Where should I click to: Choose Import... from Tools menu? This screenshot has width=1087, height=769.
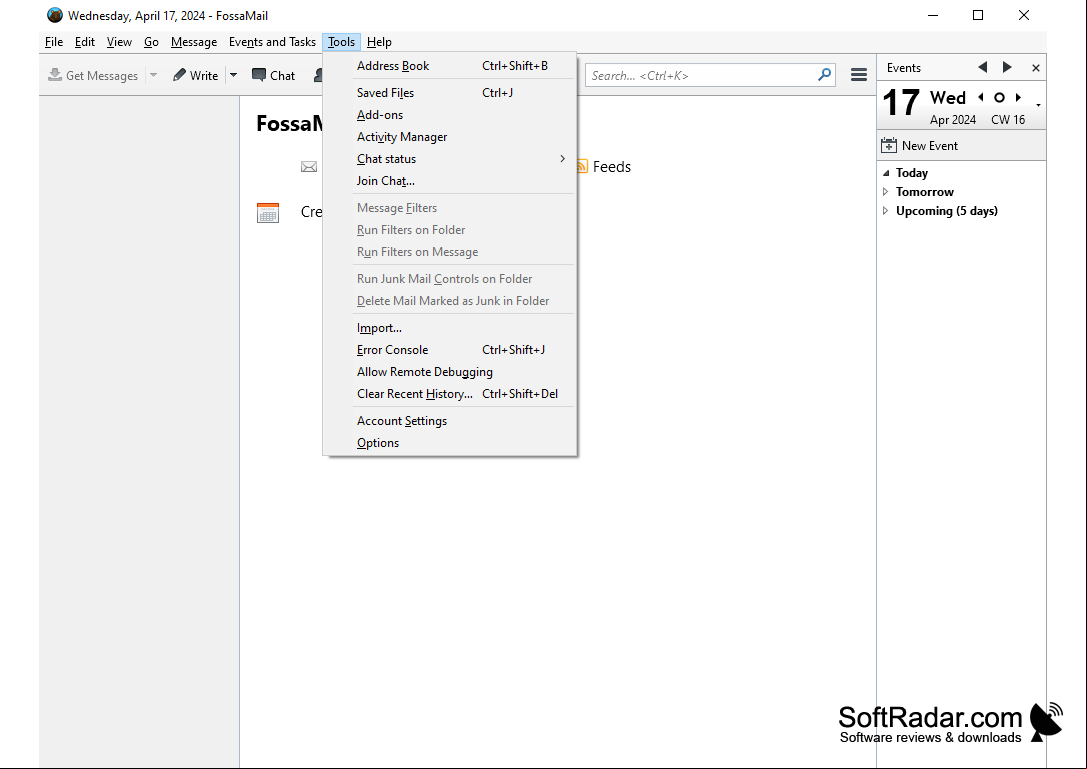pyautogui.click(x=450, y=328)
